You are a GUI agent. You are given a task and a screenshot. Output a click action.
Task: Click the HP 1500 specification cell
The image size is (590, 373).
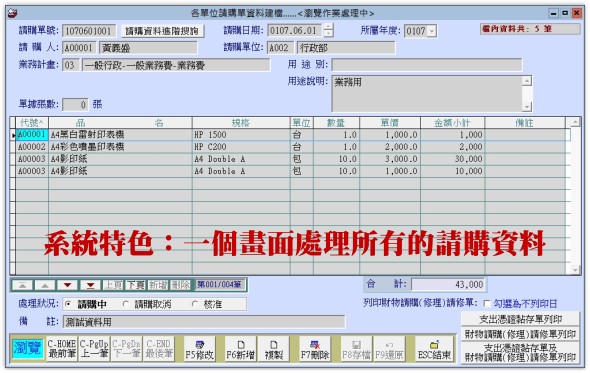[x=241, y=135]
